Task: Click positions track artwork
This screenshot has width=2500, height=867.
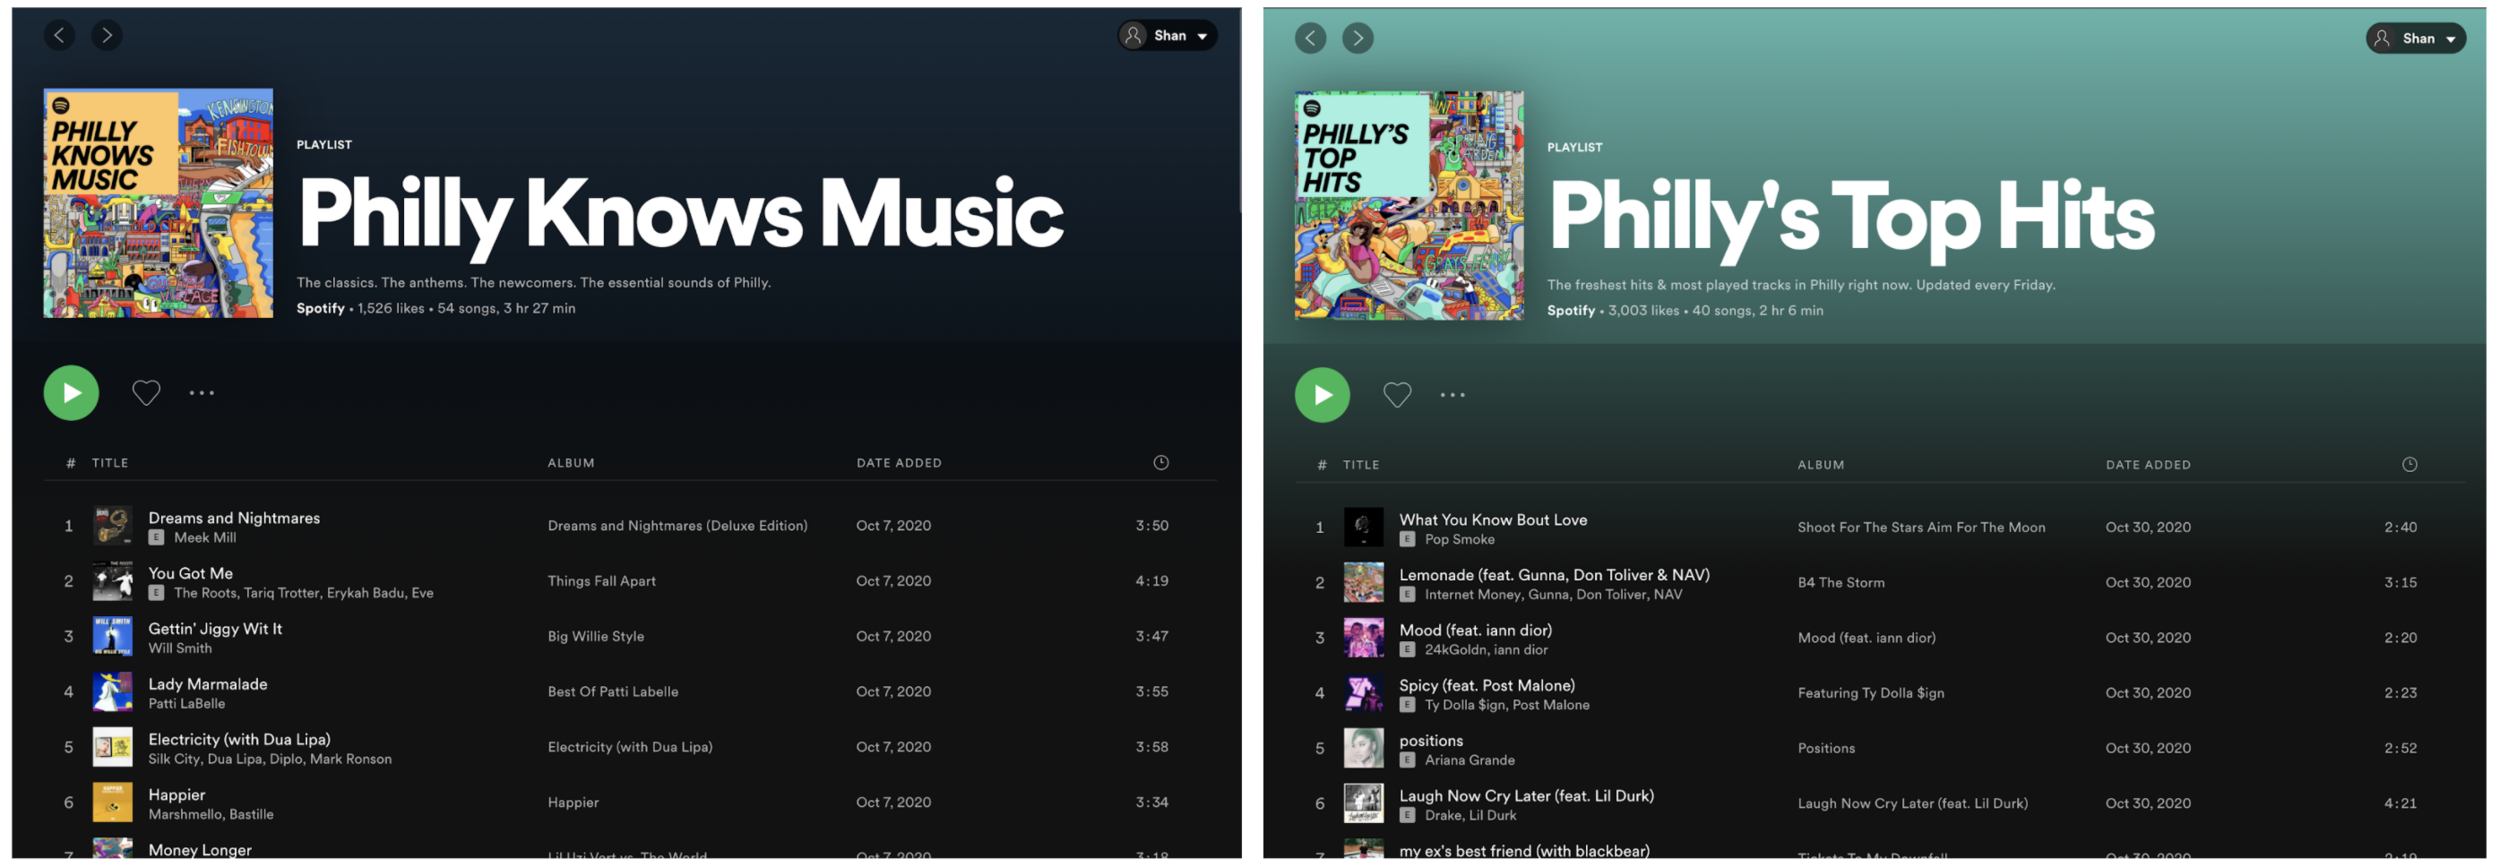Action: [x=1364, y=749]
